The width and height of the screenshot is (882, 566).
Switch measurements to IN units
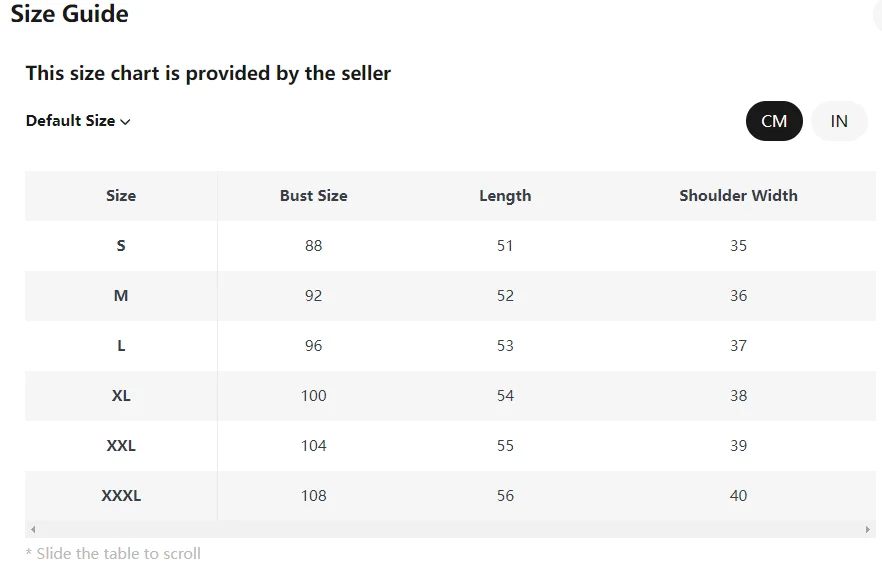pyautogui.click(x=838, y=121)
